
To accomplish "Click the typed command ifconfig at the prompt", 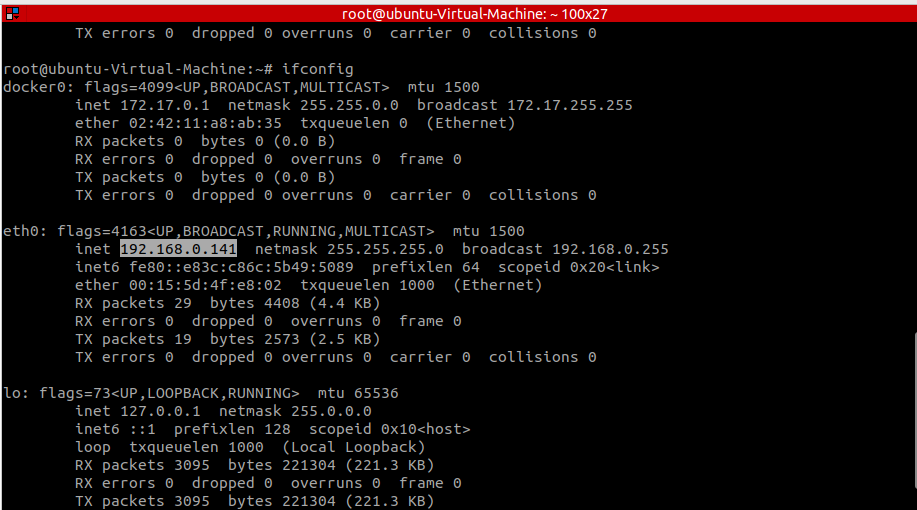I will tap(318, 69).
